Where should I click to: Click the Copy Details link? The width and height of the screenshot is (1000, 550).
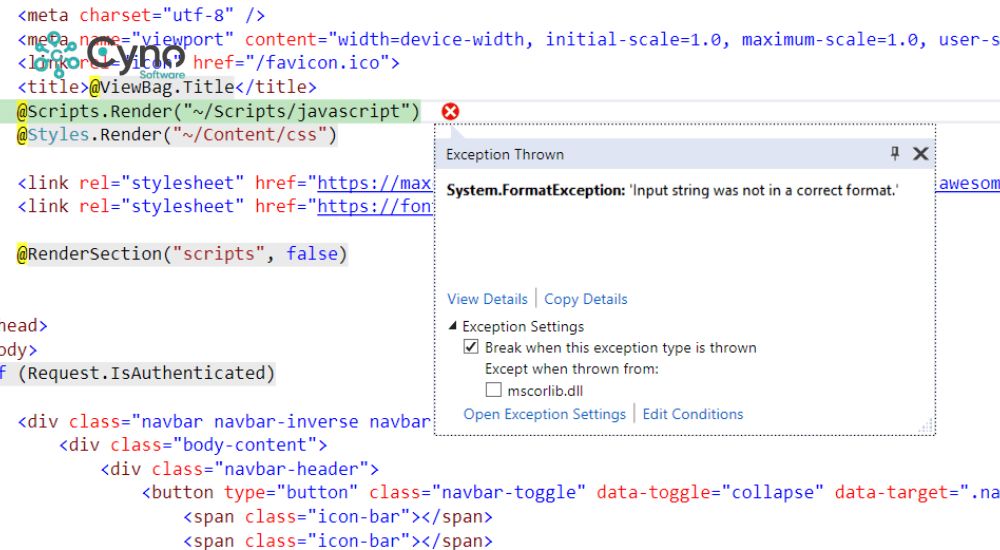[586, 299]
